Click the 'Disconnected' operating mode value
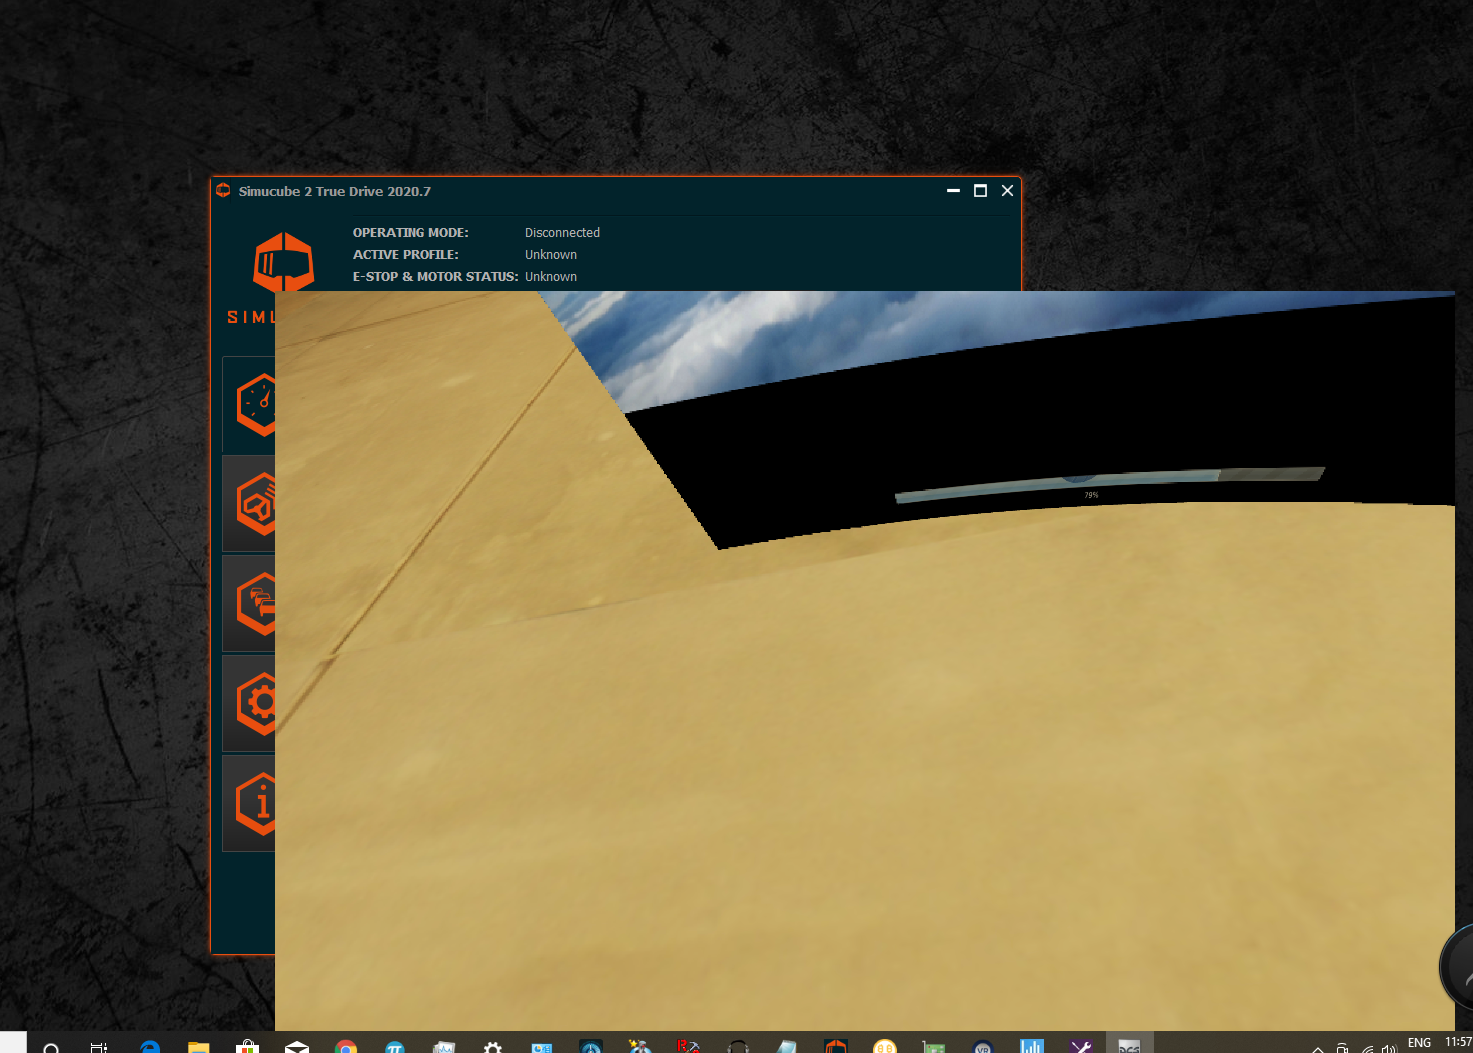The height and width of the screenshot is (1053, 1473). tap(562, 233)
